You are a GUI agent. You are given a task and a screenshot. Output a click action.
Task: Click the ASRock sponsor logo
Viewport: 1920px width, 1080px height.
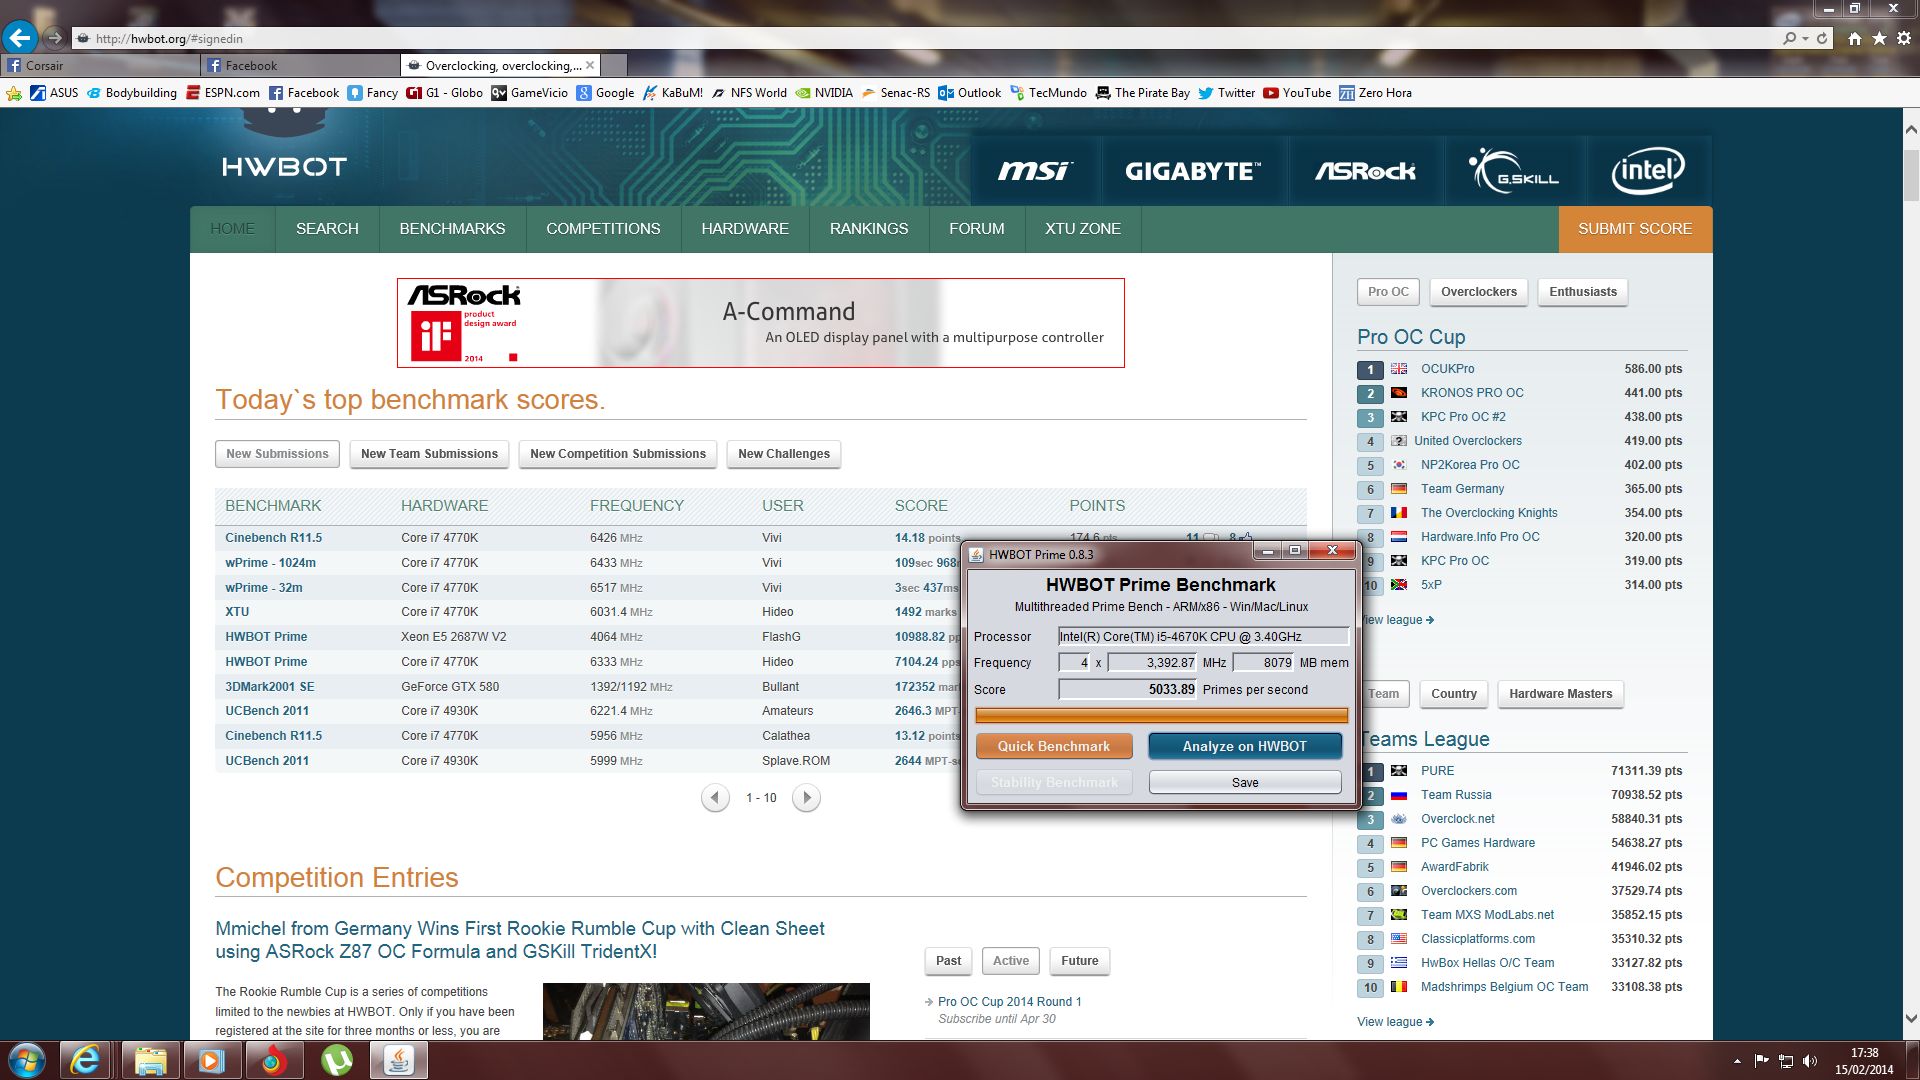tap(1365, 171)
